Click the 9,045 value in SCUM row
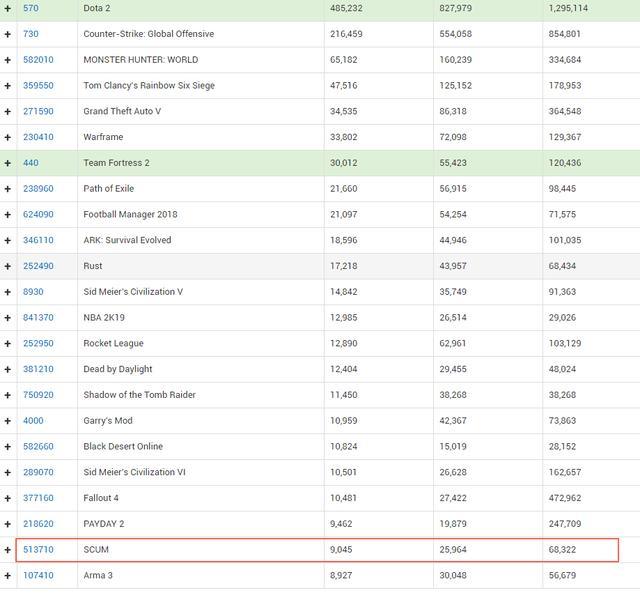Screen dimensions: 640x593 341,549
